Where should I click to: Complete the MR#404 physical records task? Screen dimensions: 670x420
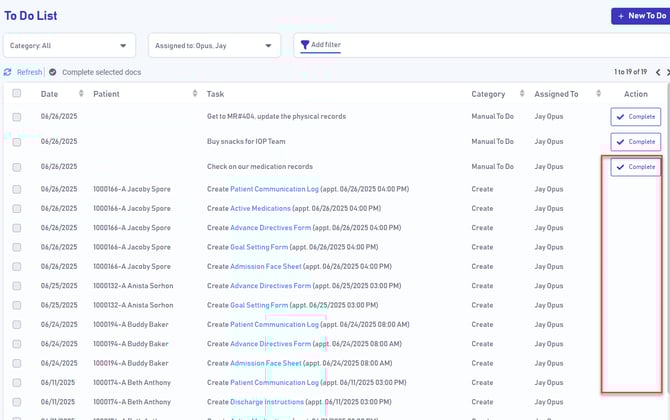pyautogui.click(x=636, y=117)
